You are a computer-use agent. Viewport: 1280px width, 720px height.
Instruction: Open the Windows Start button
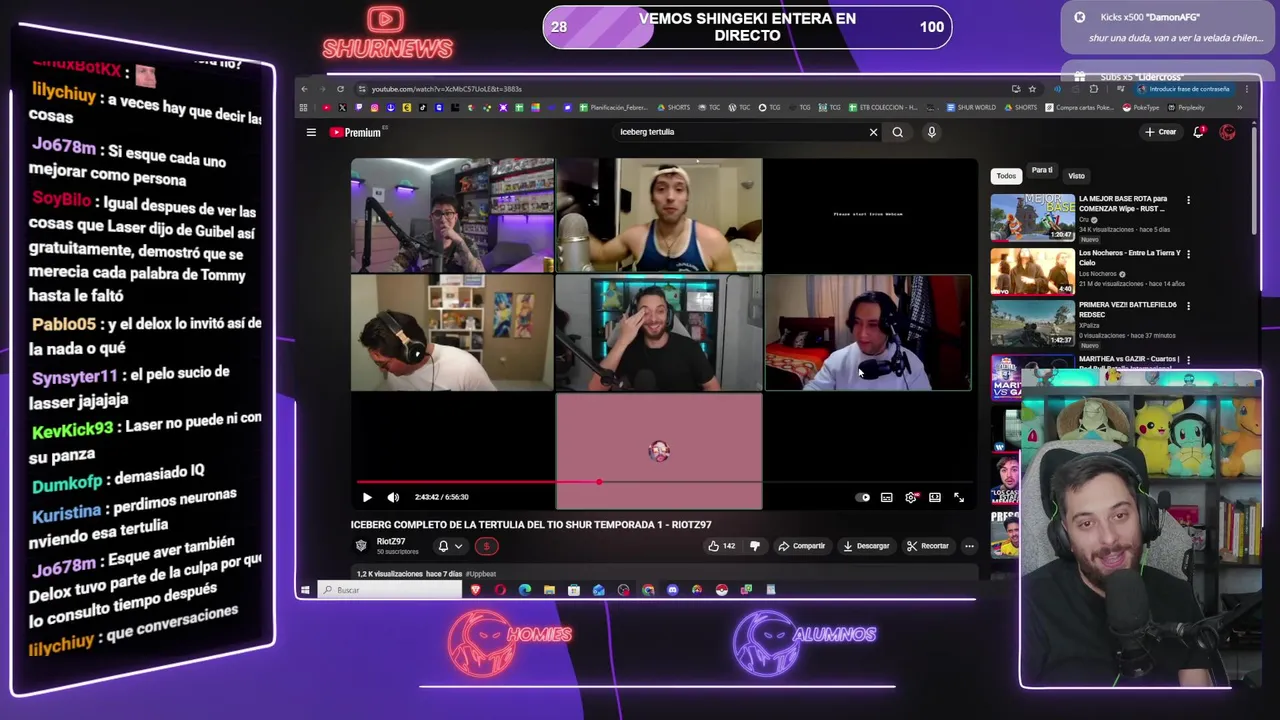coord(305,590)
